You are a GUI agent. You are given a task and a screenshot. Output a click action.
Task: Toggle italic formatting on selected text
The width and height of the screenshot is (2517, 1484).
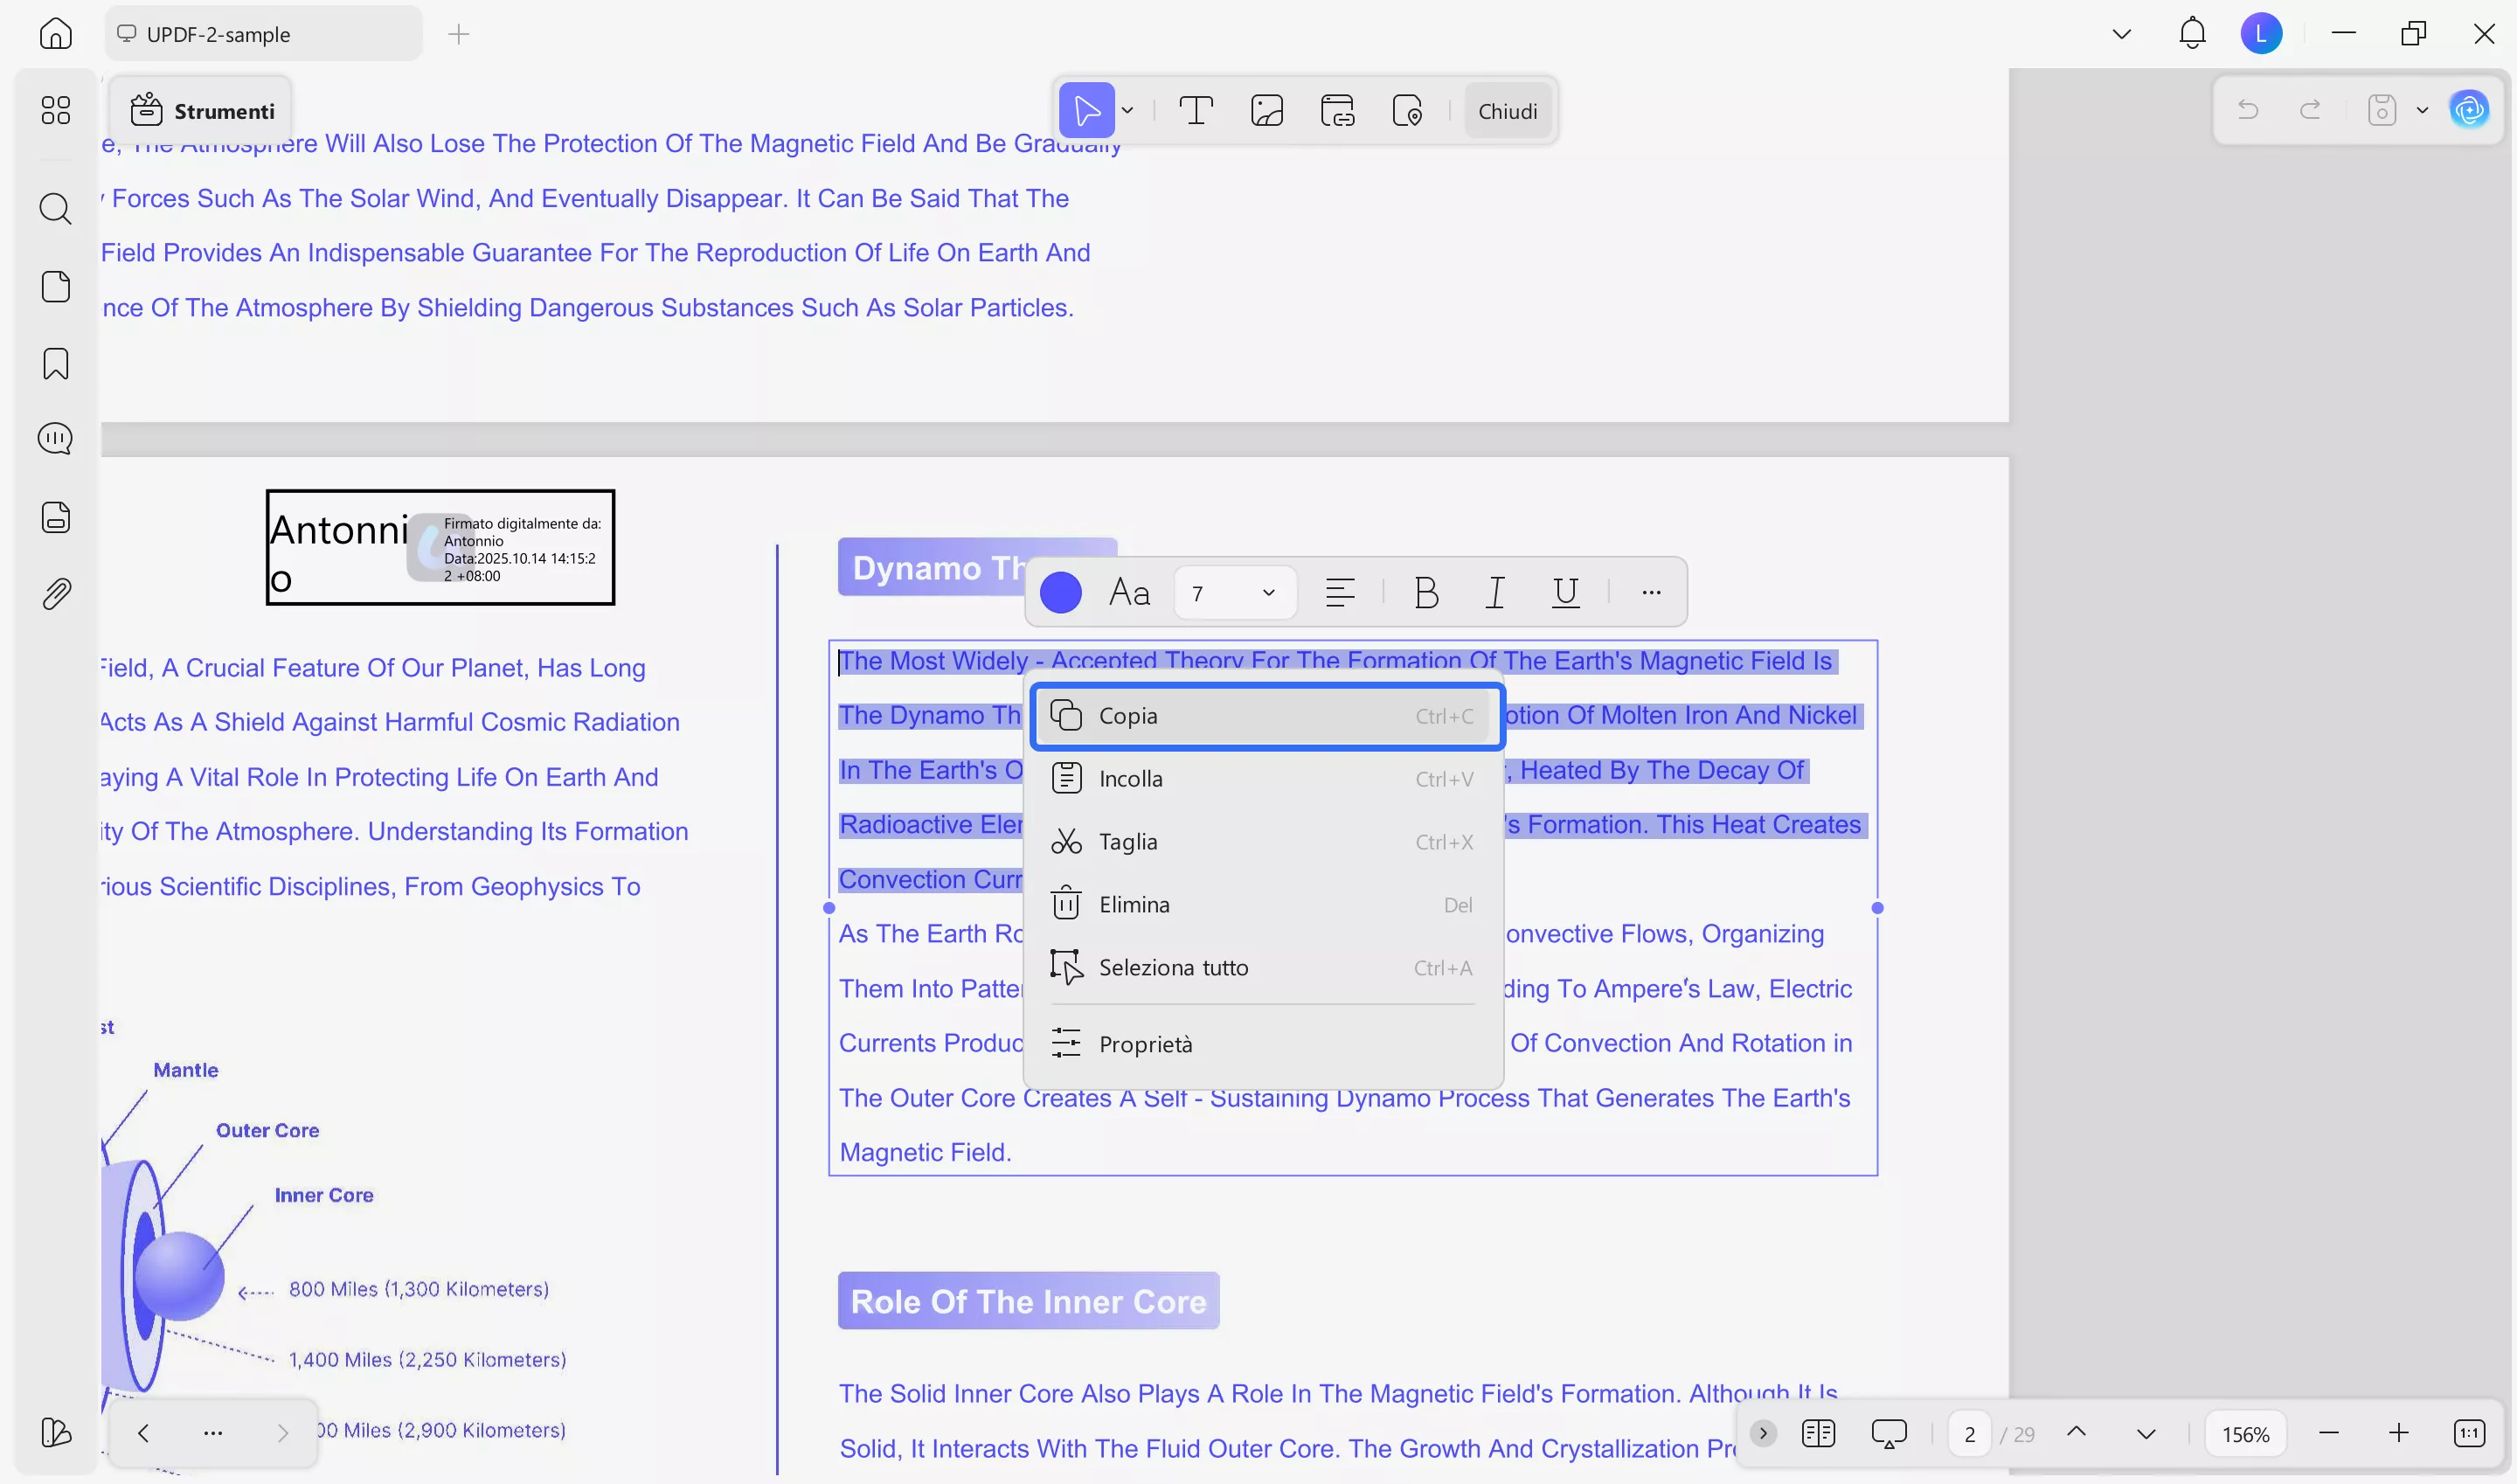tap(1495, 593)
